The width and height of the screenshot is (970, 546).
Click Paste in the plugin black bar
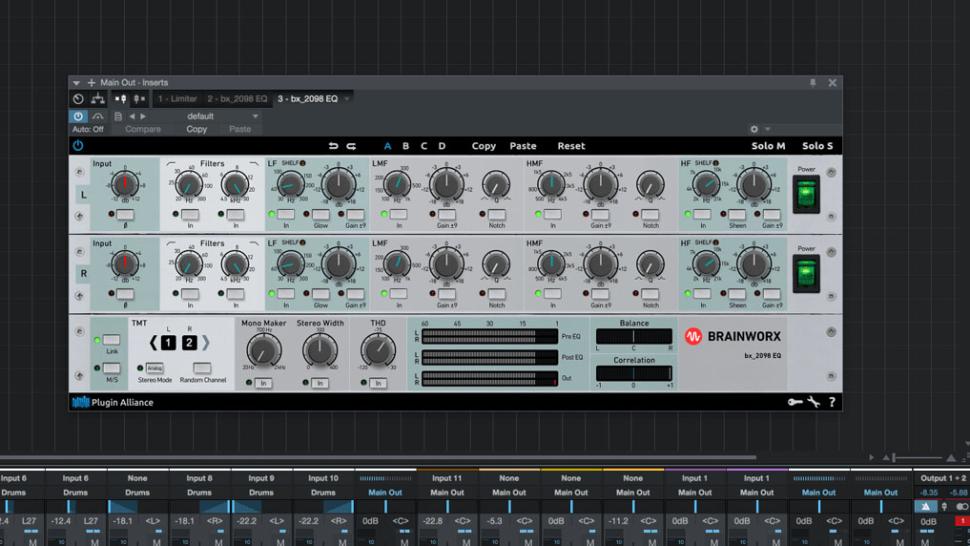click(523, 146)
